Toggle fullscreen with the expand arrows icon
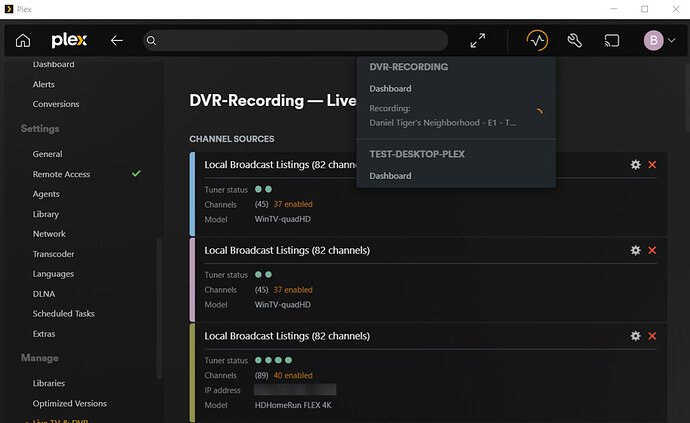 pos(477,40)
